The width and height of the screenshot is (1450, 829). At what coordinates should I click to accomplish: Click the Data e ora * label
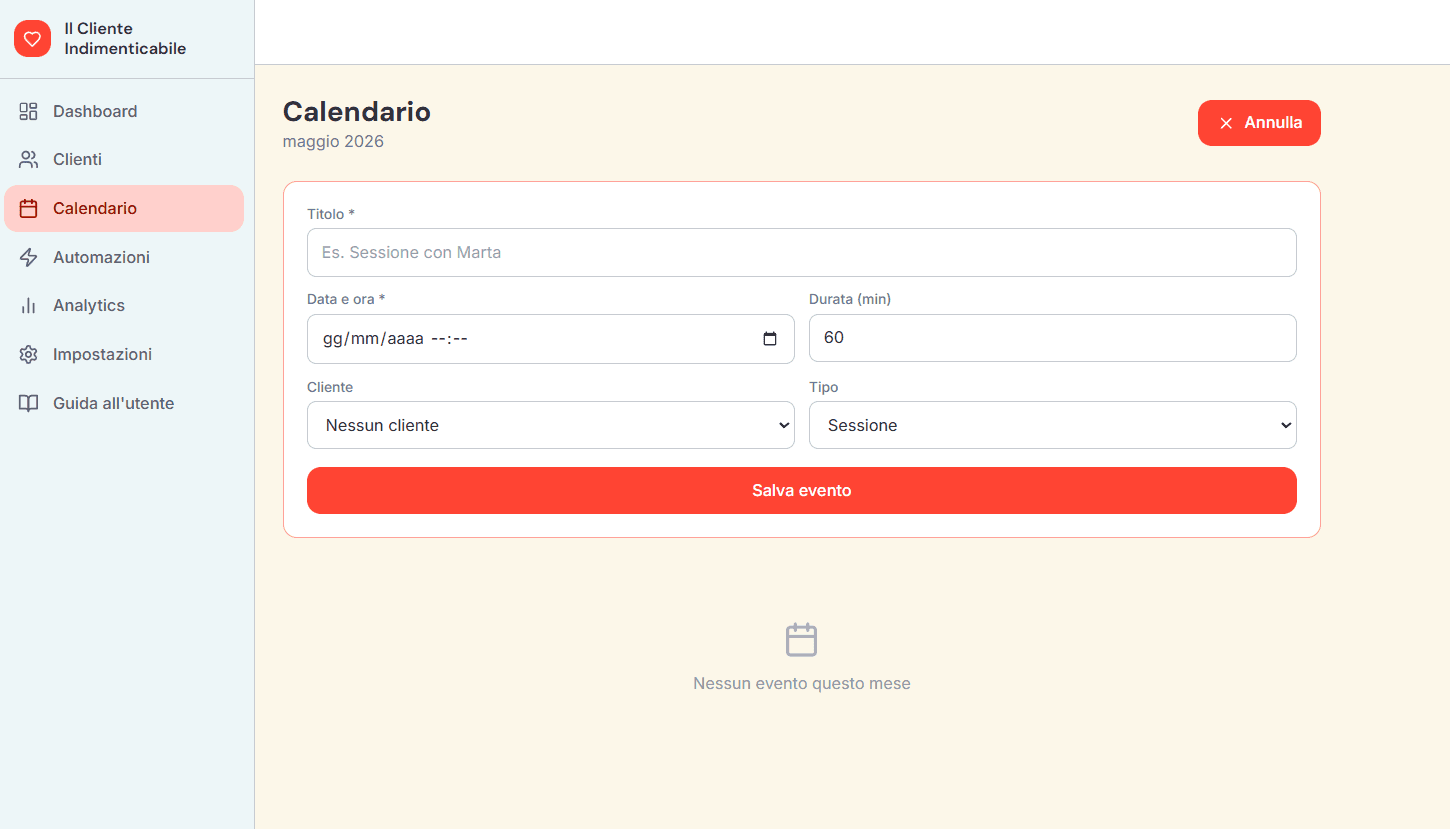346,299
